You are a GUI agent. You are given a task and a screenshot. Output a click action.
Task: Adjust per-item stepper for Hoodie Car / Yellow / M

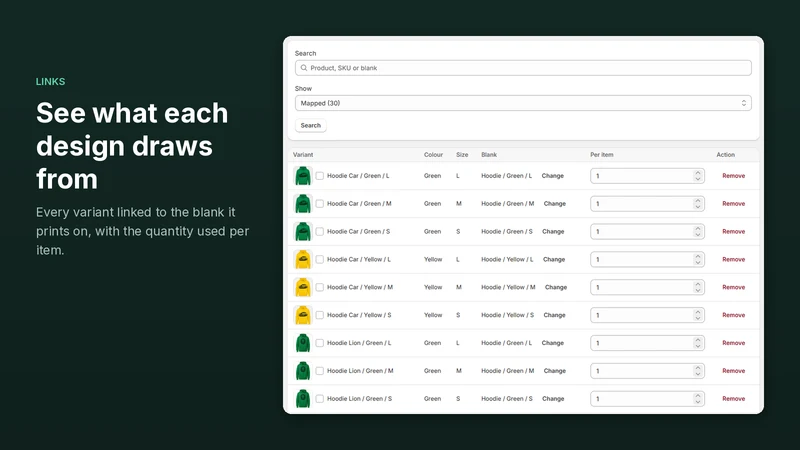(x=697, y=287)
